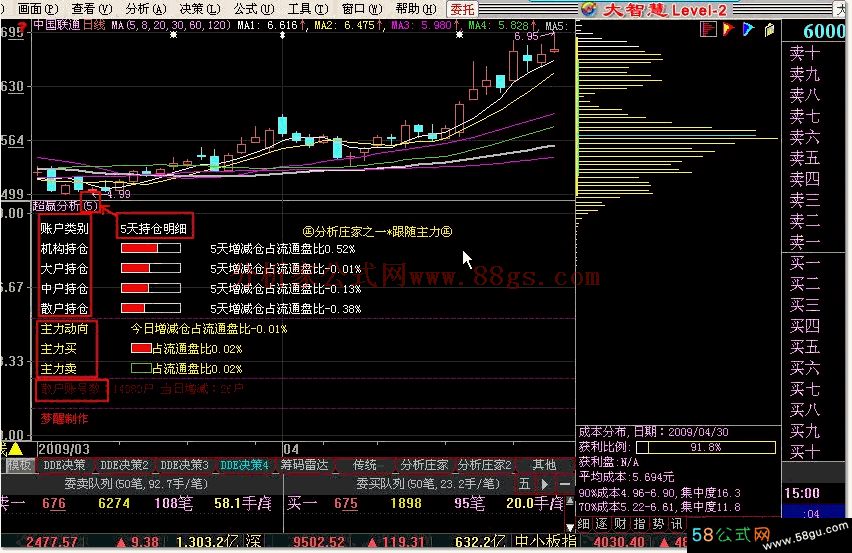Switch to the 分析庄家 tab

(424, 465)
